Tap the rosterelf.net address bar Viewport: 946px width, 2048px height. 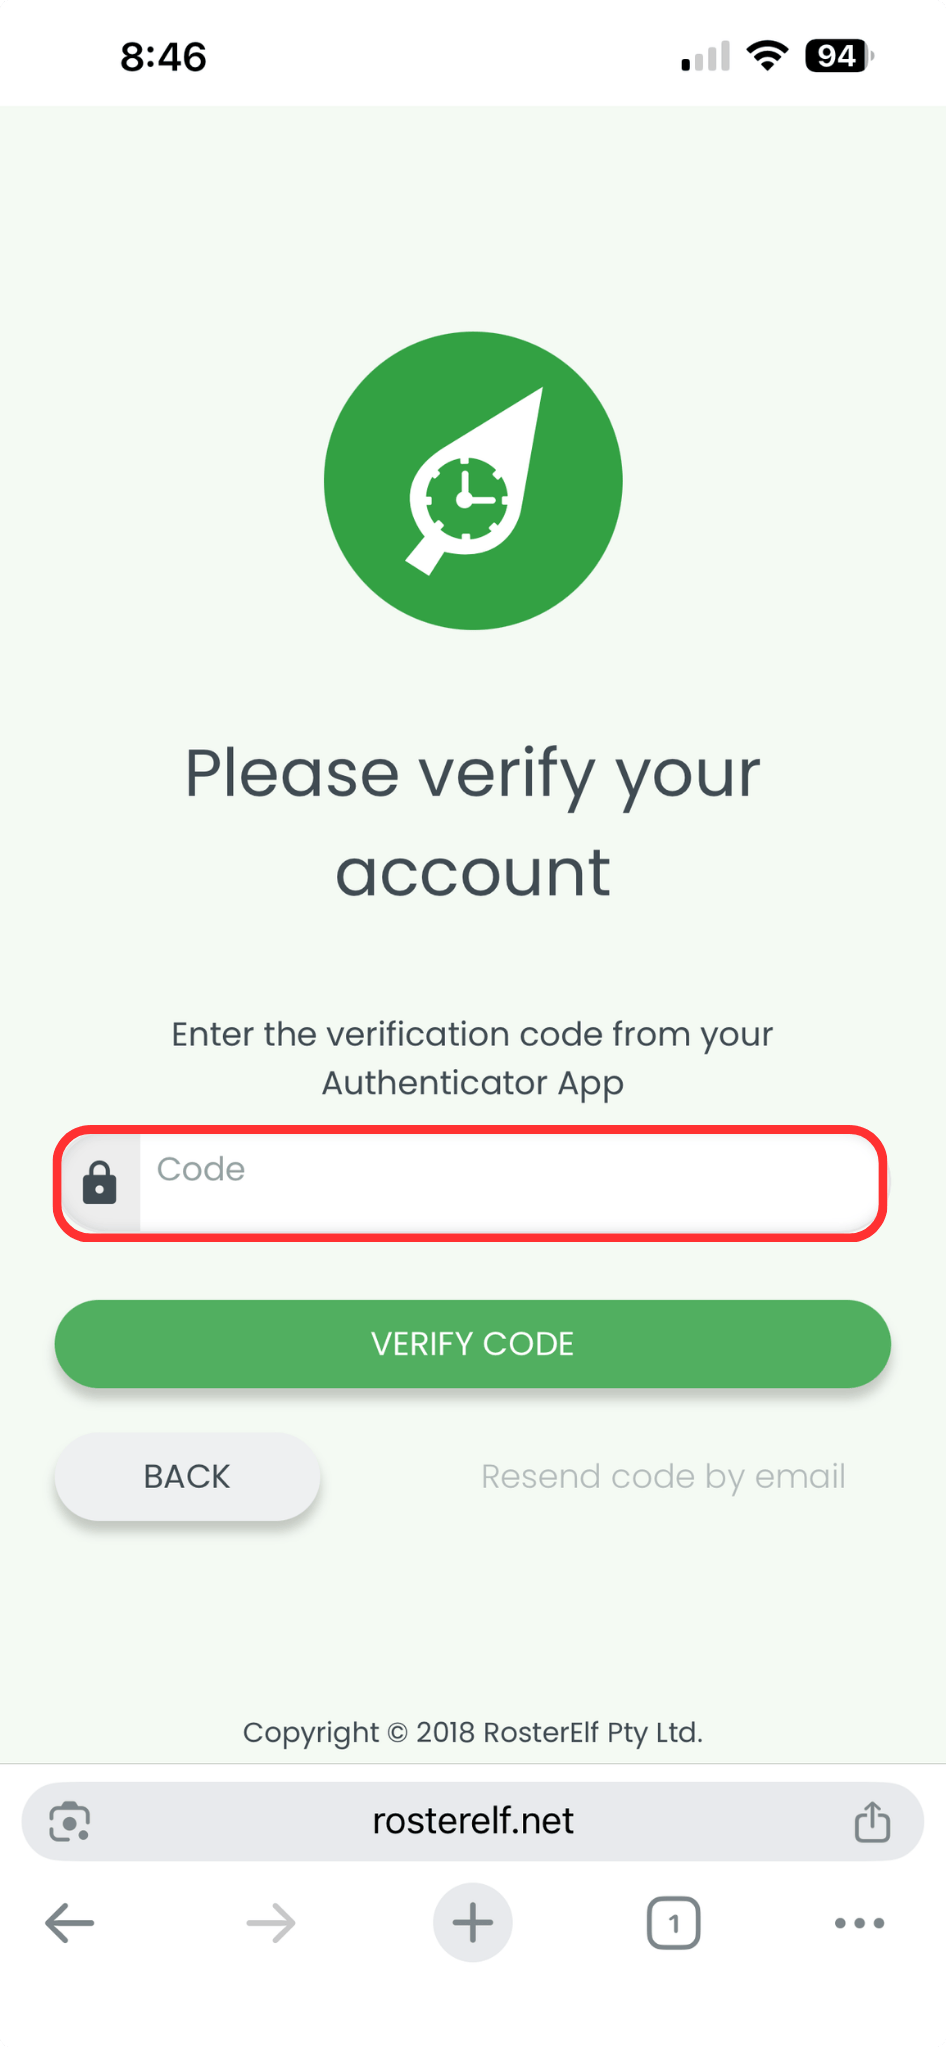point(473,1821)
